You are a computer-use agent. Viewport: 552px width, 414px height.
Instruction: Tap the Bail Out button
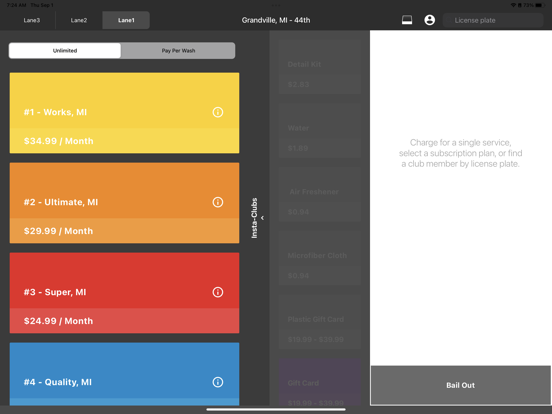point(460,385)
